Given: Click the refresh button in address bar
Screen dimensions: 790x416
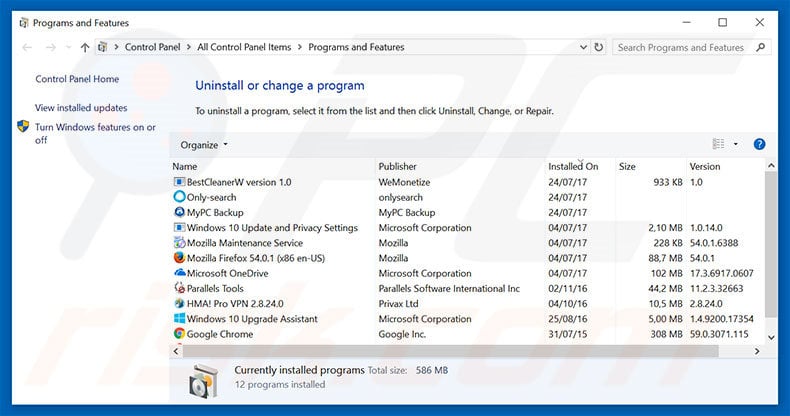Looking at the screenshot, I should (x=599, y=47).
